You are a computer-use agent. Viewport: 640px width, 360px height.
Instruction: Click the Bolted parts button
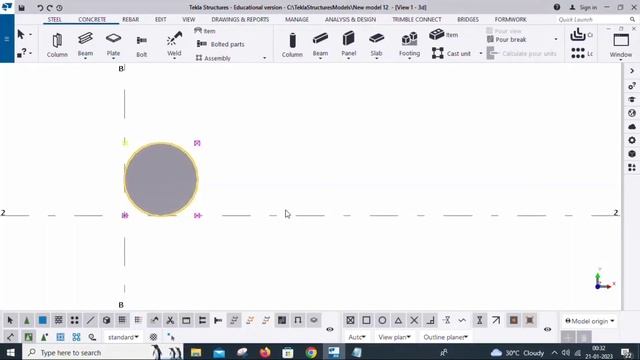pyautogui.click(x=221, y=44)
